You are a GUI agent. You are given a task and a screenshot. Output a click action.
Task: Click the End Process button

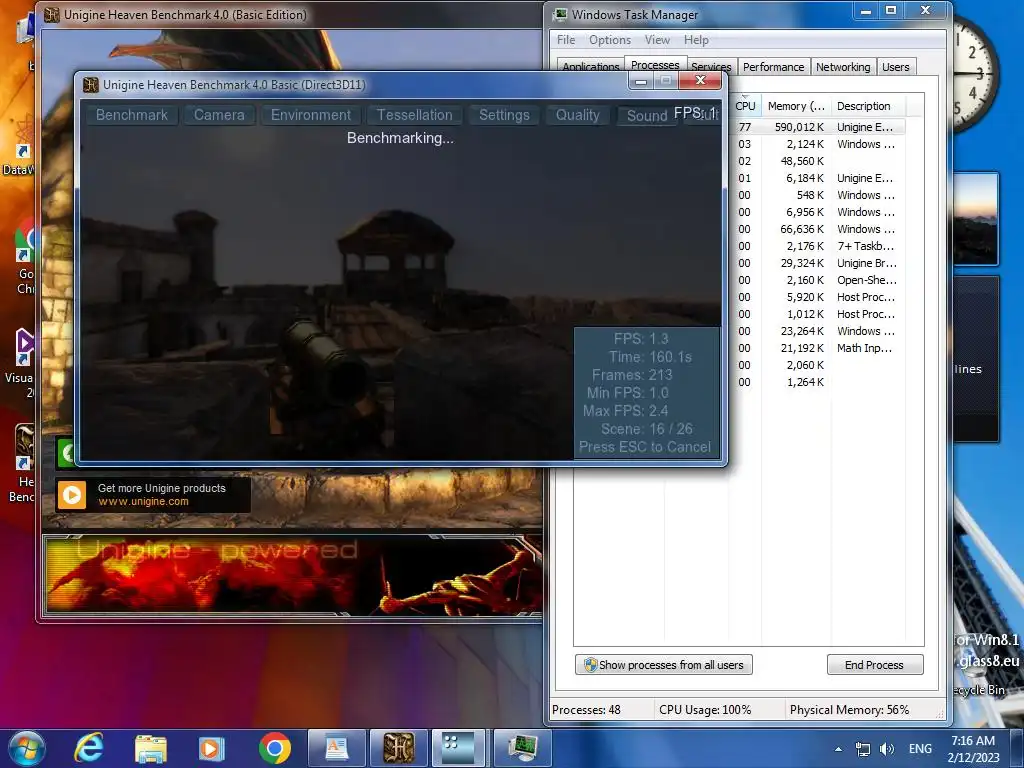[874, 665]
